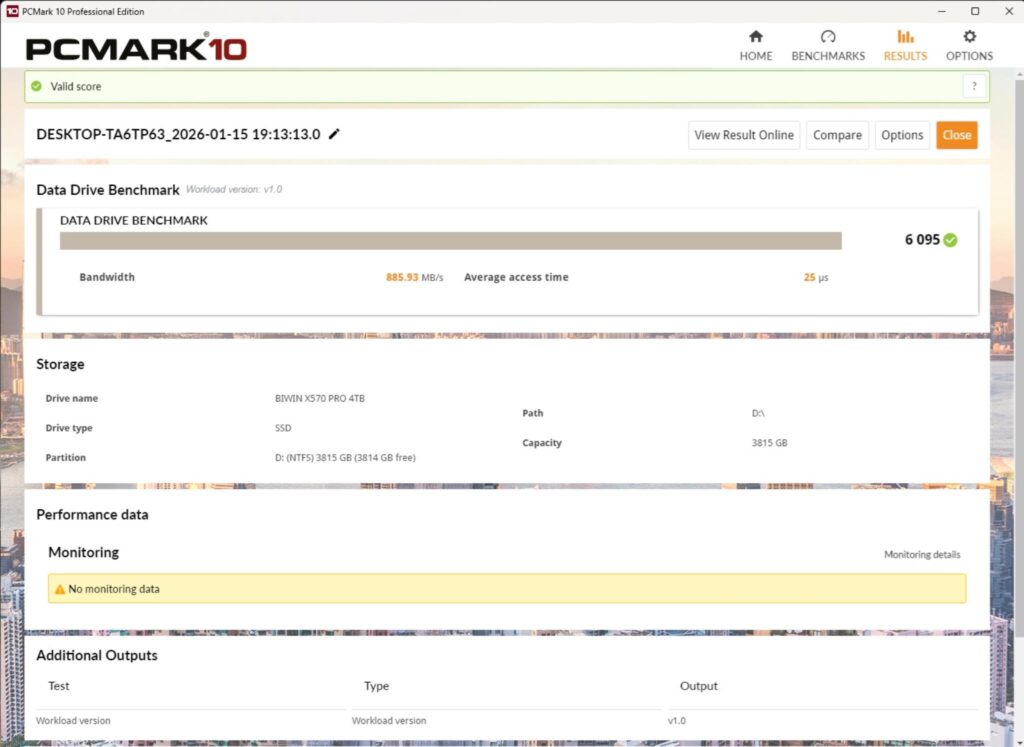Click the Compare button

837,135
